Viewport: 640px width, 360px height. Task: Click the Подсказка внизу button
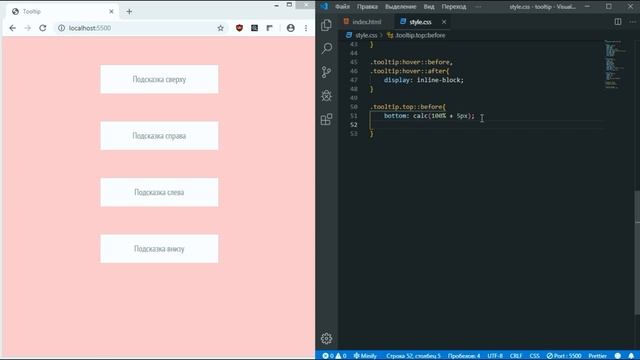(159, 249)
